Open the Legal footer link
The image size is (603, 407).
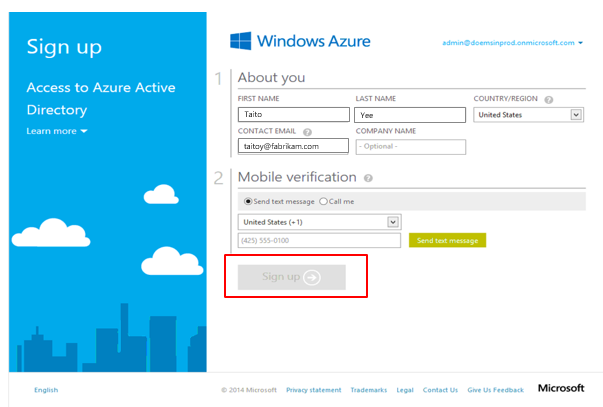tap(405, 390)
